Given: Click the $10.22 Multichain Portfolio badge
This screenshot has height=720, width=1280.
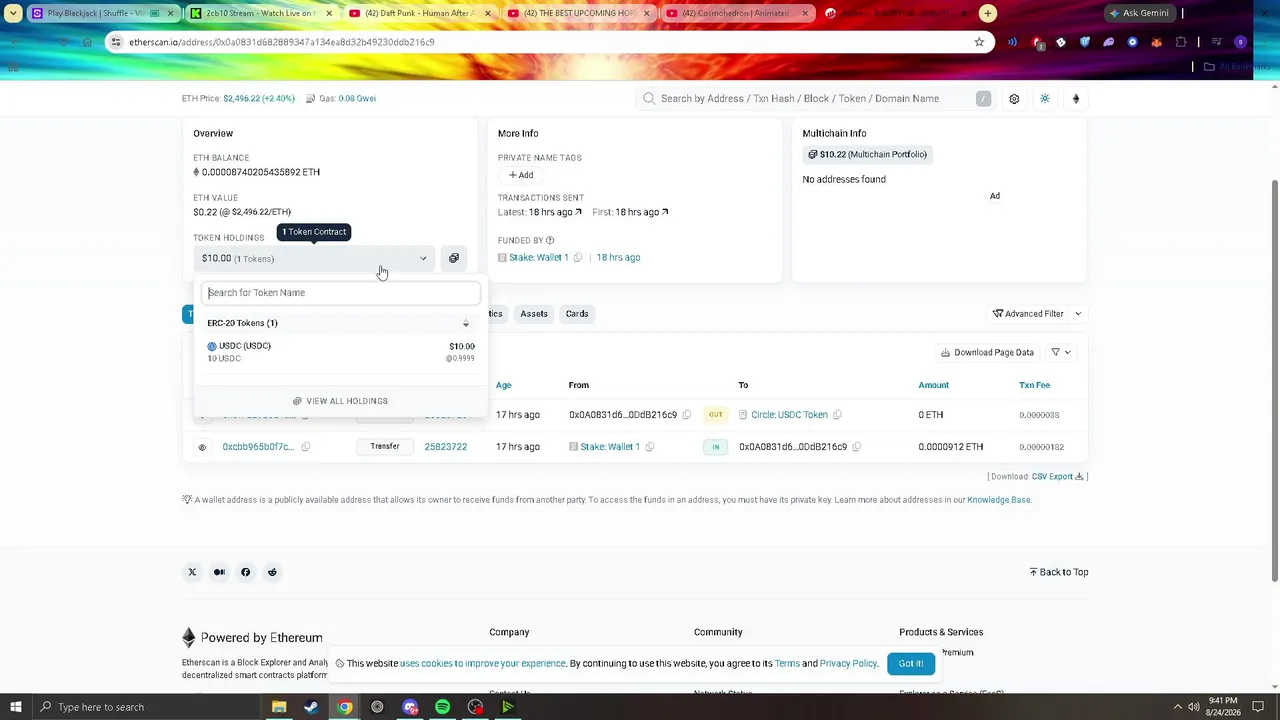Looking at the screenshot, I should point(868,154).
